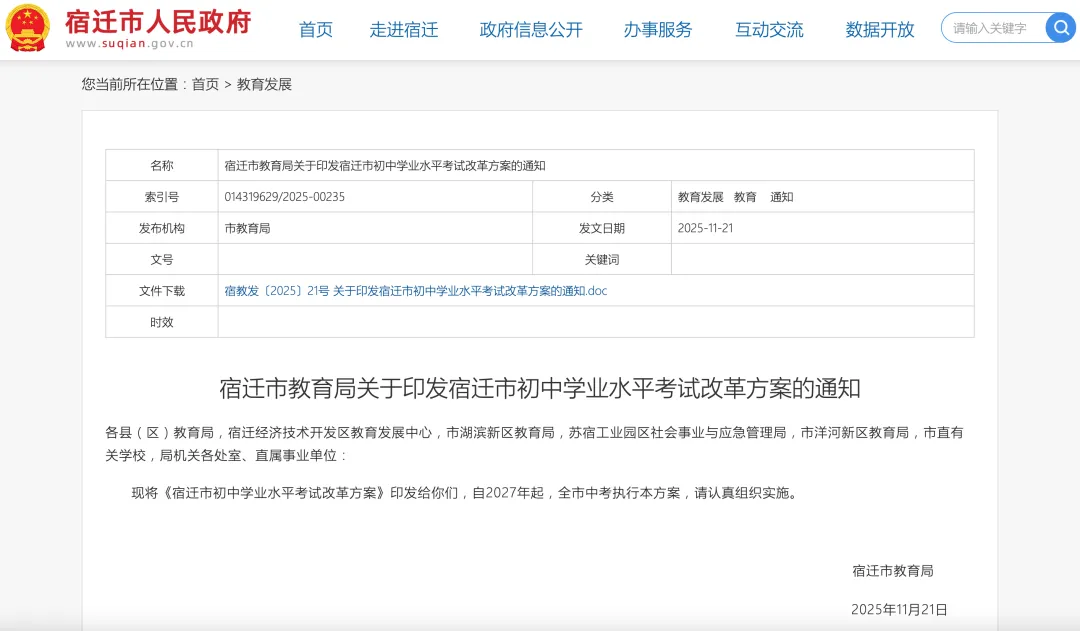Open the 走进宿迁 navigation menu
1080x631 pixels.
click(x=404, y=29)
